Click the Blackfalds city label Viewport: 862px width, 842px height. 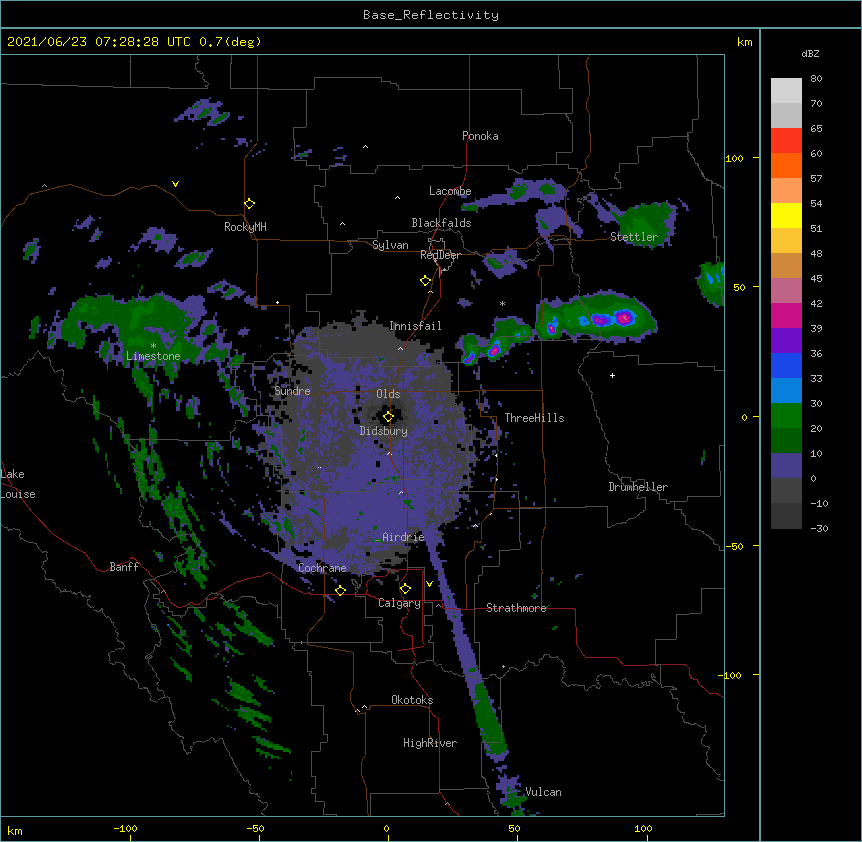click(441, 223)
